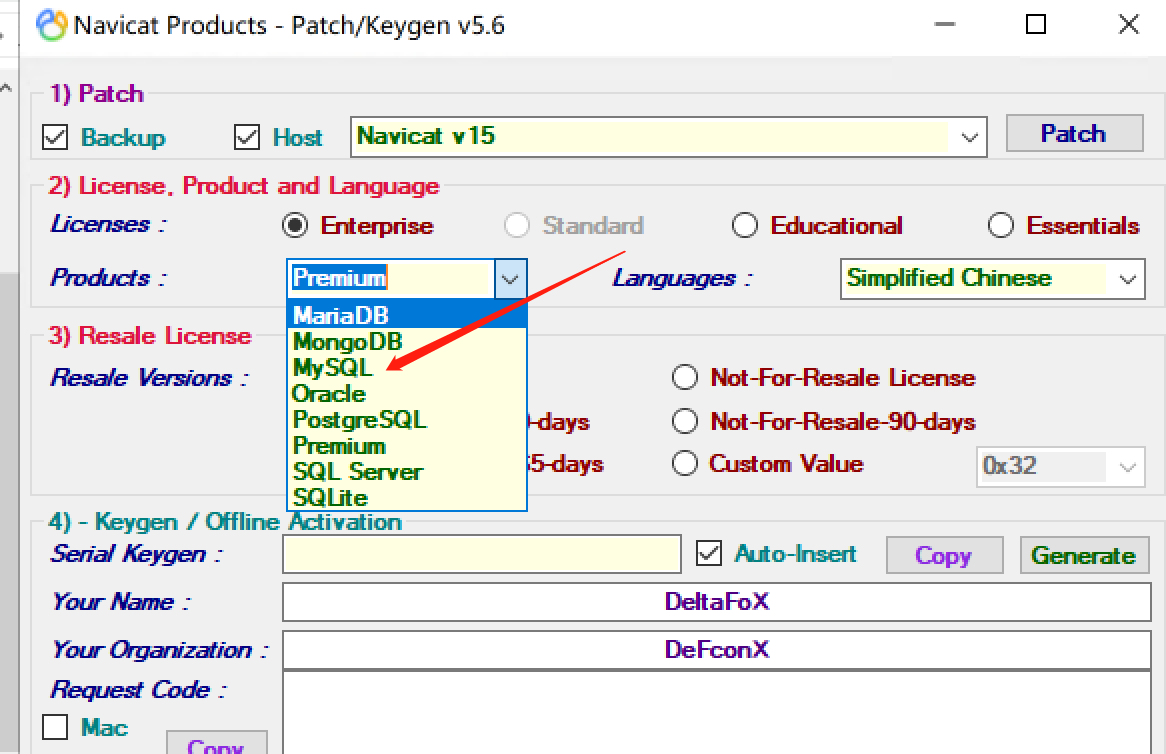Click Copy button next to Serial Keygen
The height and width of the screenshot is (754, 1166).
click(944, 555)
